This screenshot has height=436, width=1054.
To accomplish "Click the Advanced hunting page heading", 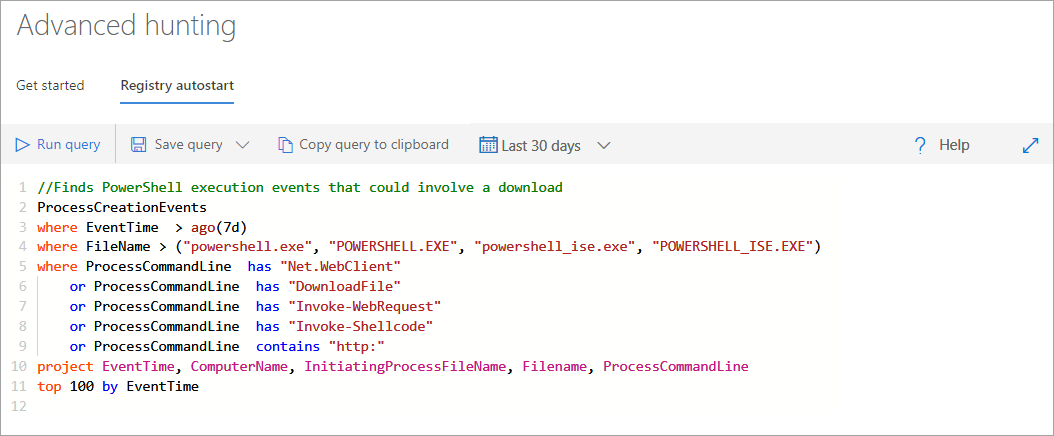I will [x=126, y=26].
